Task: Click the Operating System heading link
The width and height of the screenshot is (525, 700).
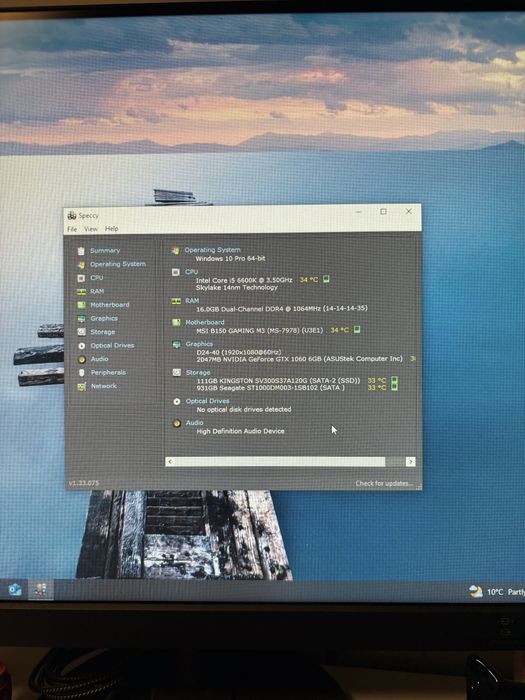Action: click(212, 250)
